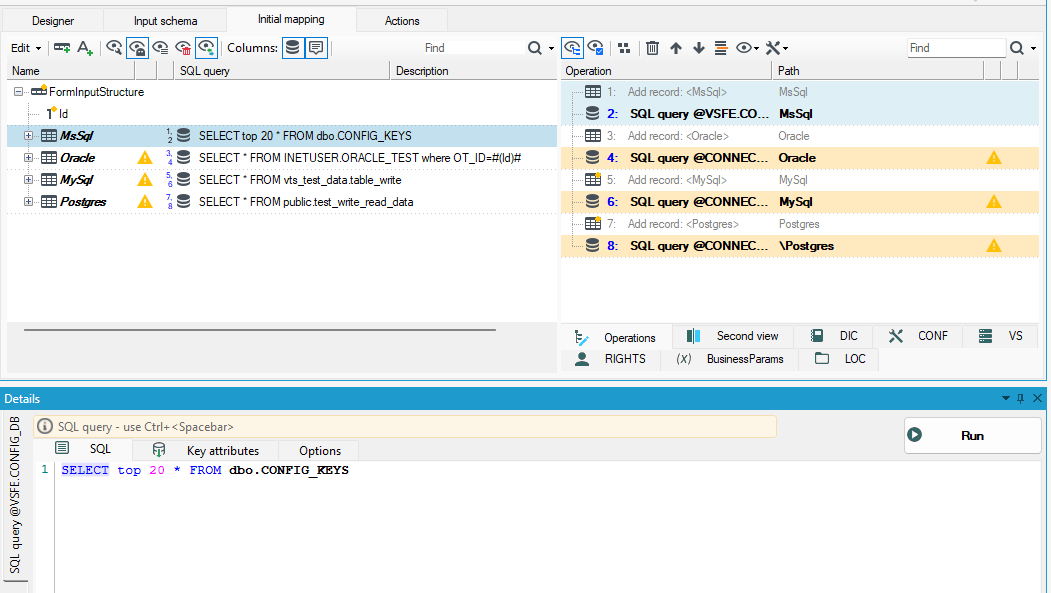Switch to the Input schema tab
The height and width of the screenshot is (593, 1051).
[166, 21]
